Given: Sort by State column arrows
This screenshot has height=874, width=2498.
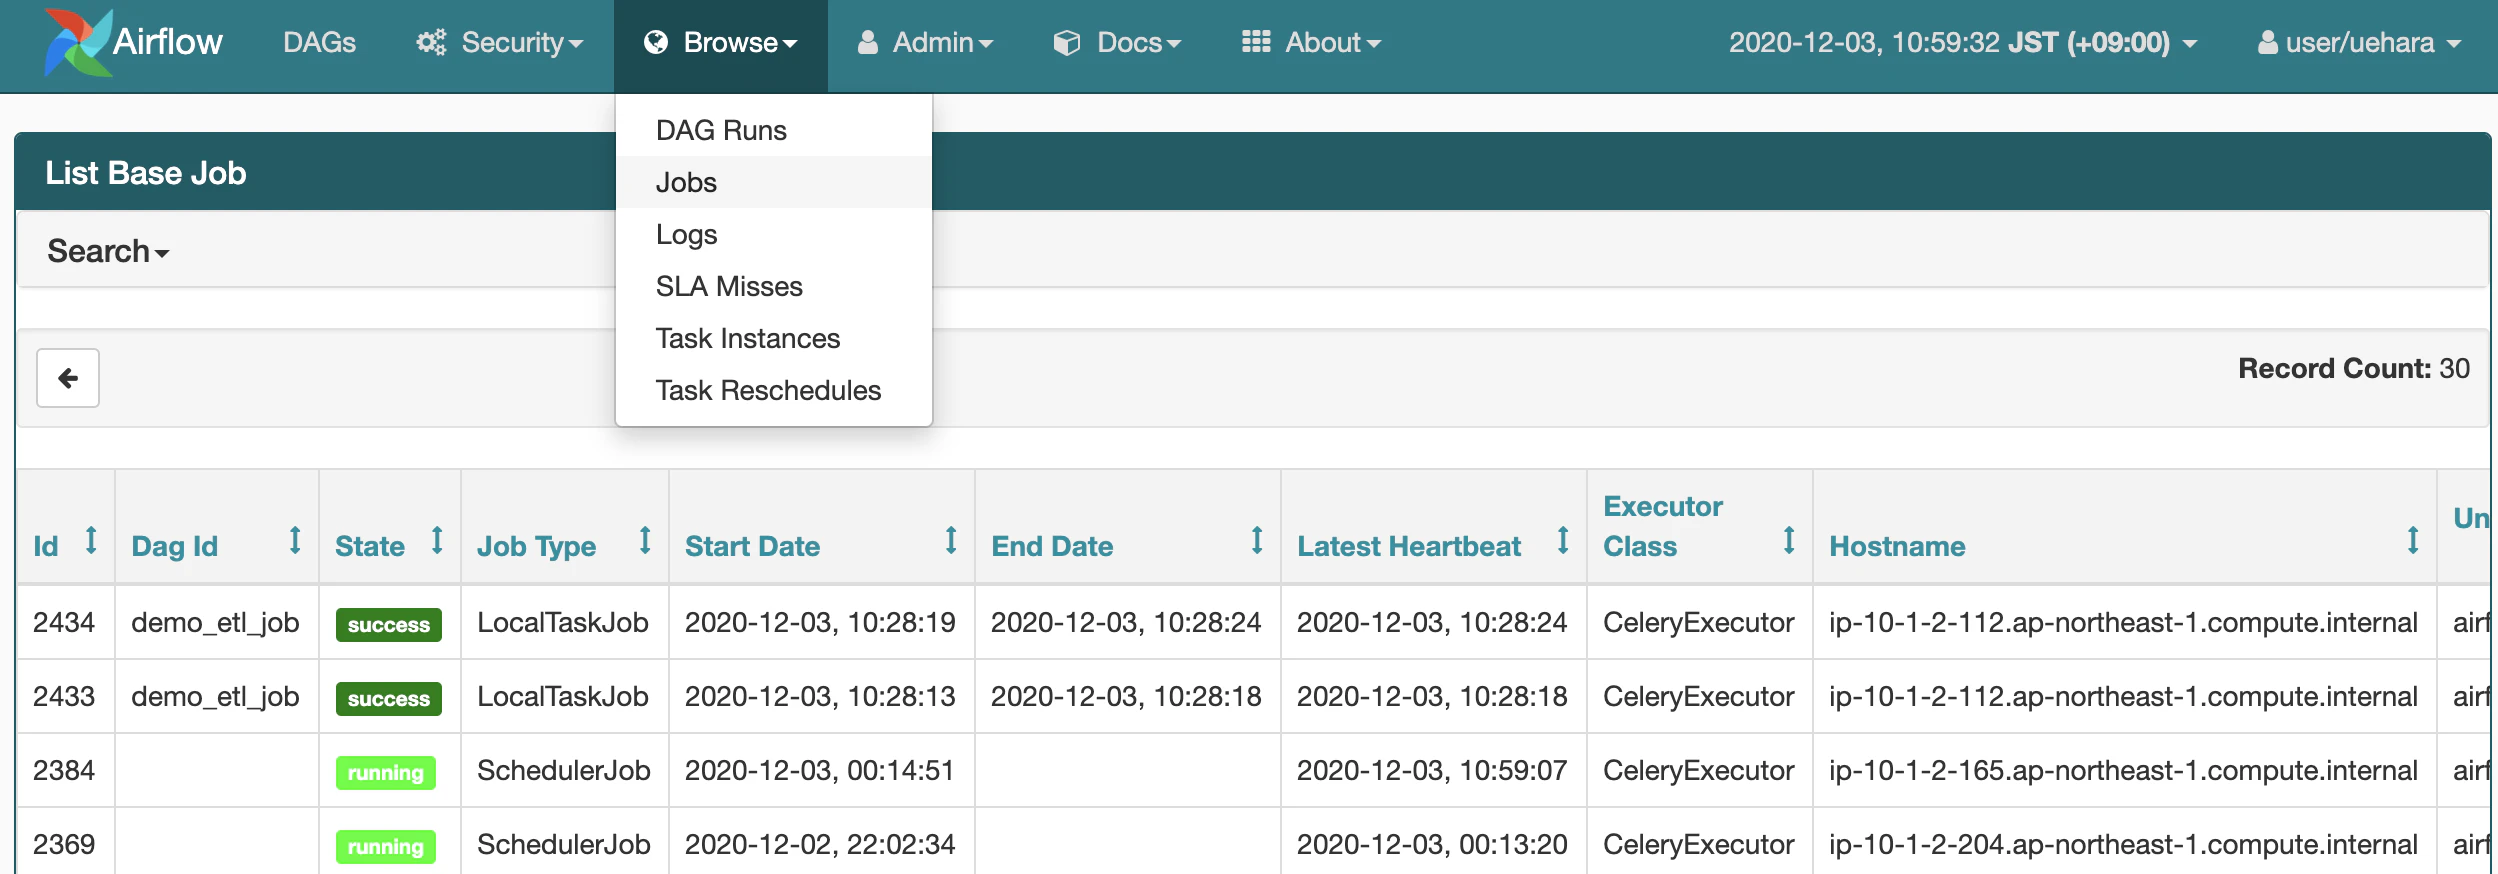Looking at the screenshot, I should coord(437,541).
